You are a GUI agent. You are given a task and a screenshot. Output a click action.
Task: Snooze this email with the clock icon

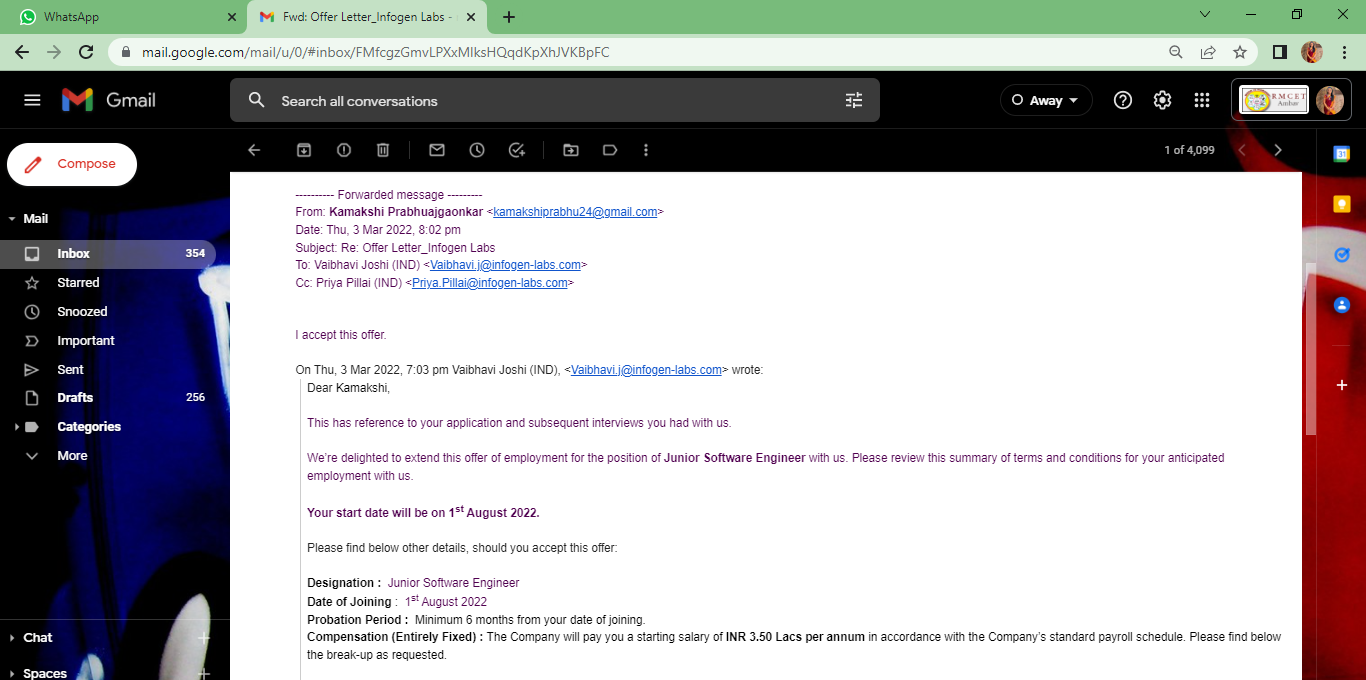(477, 150)
